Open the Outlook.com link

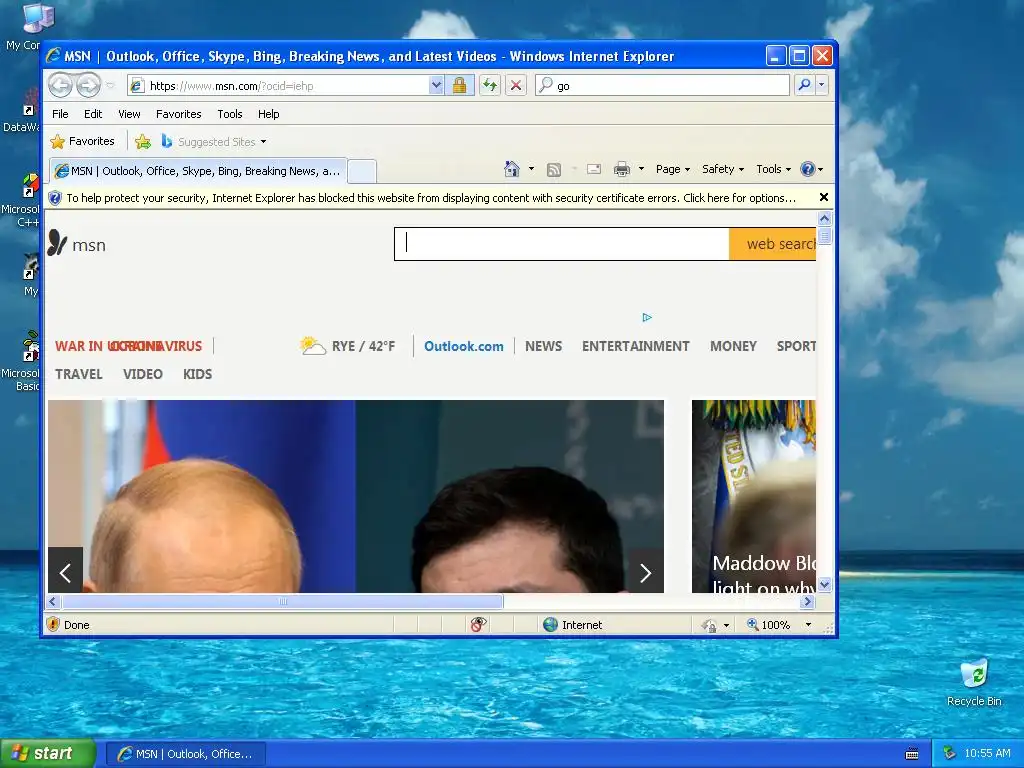[x=464, y=346]
